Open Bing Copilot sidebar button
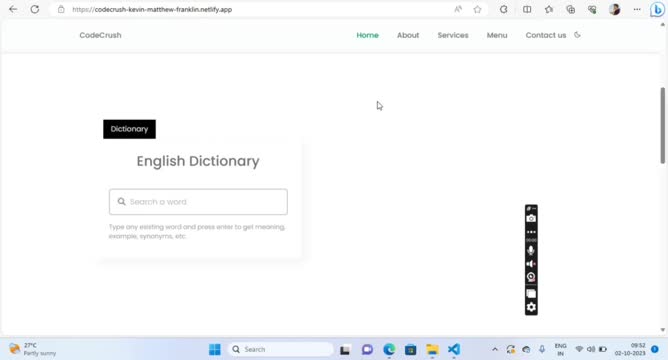The width and height of the screenshot is (668, 360). click(657, 9)
